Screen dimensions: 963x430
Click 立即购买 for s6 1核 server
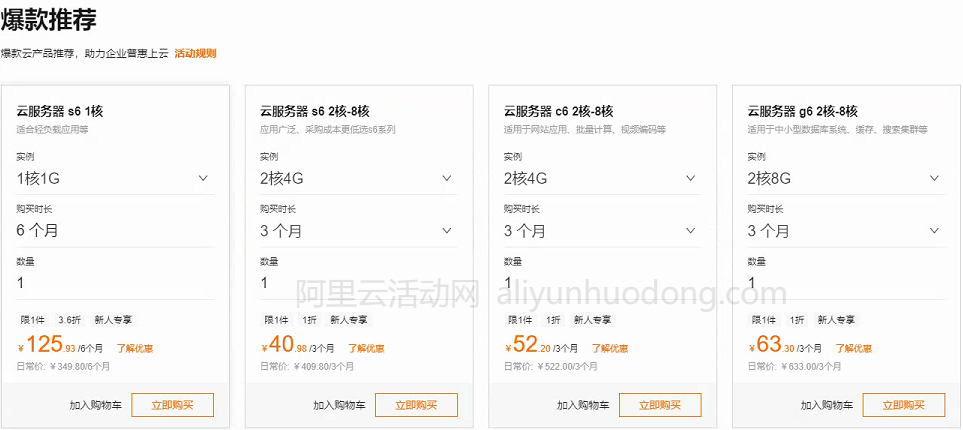coord(173,405)
